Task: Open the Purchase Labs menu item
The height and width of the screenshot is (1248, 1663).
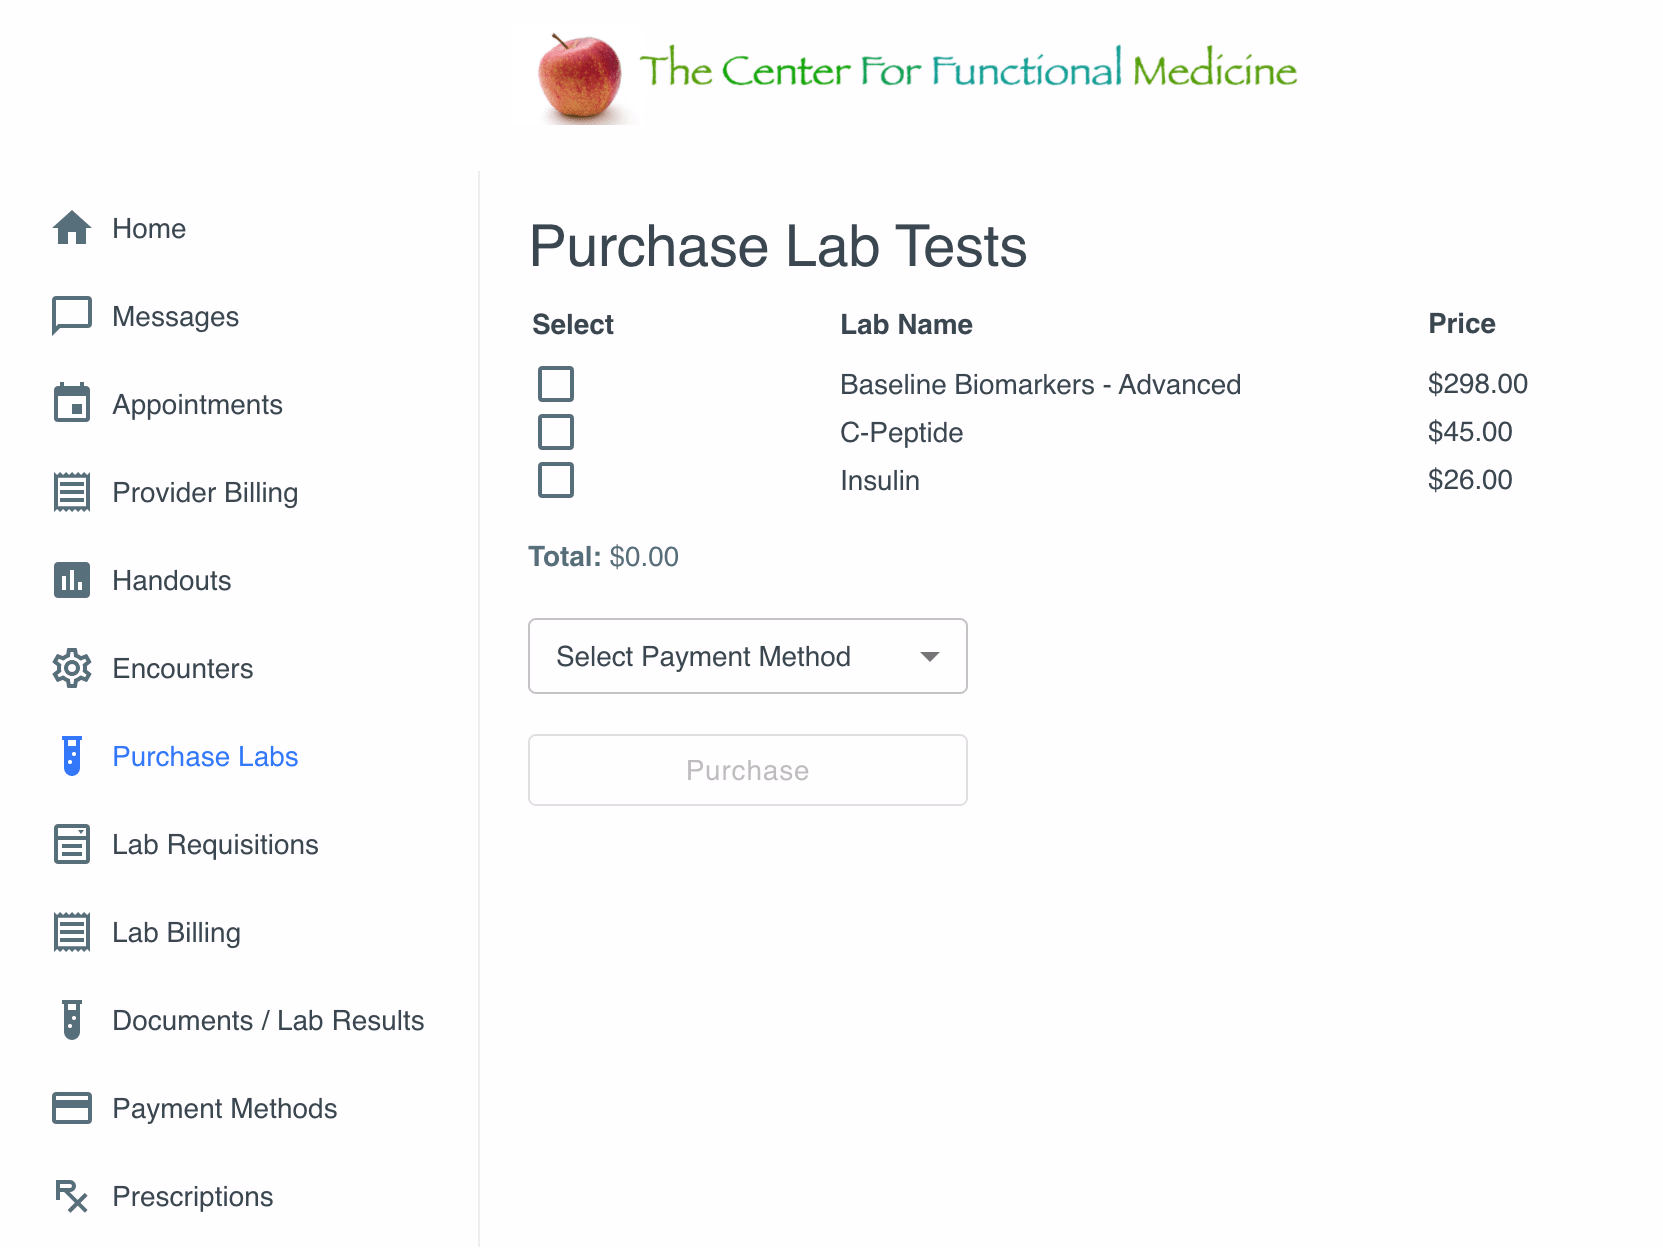Action: pos(205,756)
